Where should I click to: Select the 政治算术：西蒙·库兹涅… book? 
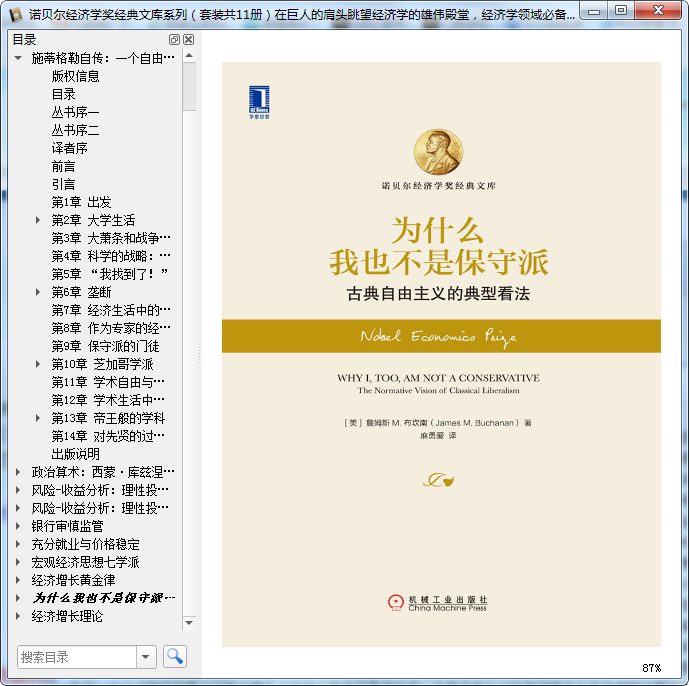[x=103, y=472]
